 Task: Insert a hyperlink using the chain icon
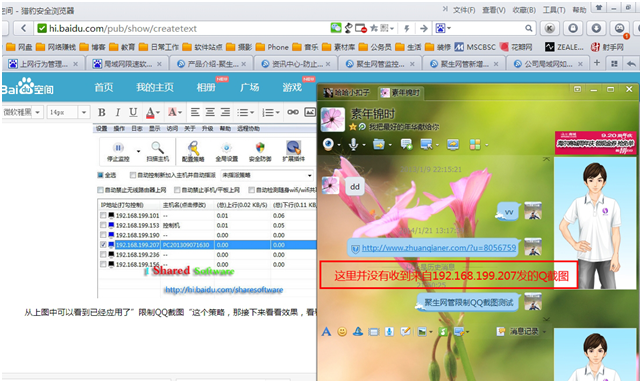tap(293, 112)
